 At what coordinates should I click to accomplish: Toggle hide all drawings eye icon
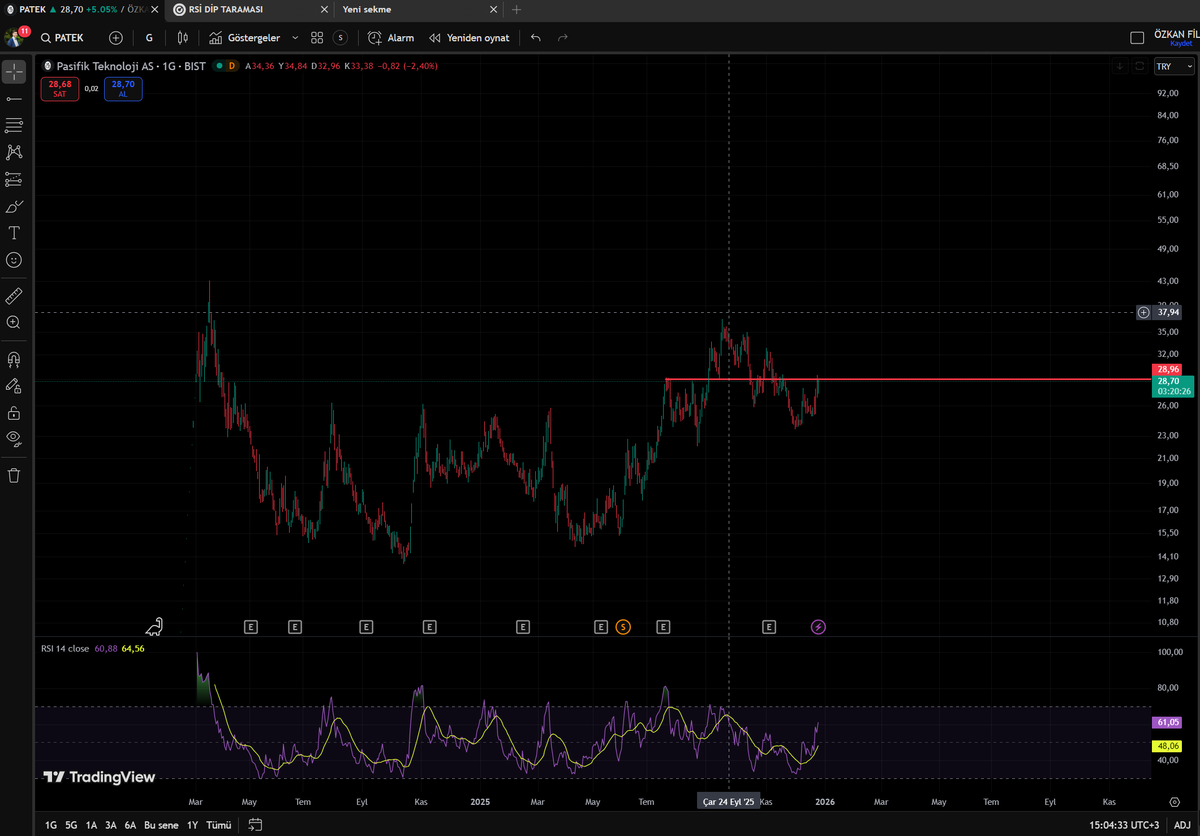(14, 438)
